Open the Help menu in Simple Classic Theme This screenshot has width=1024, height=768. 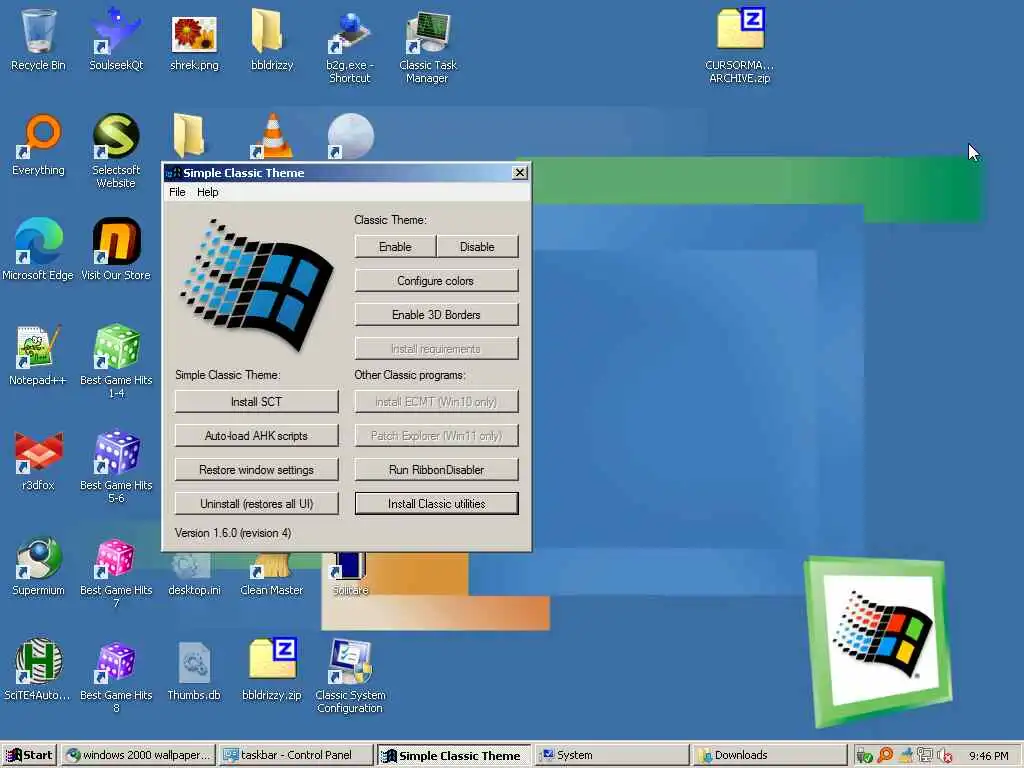tap(208, 192)
